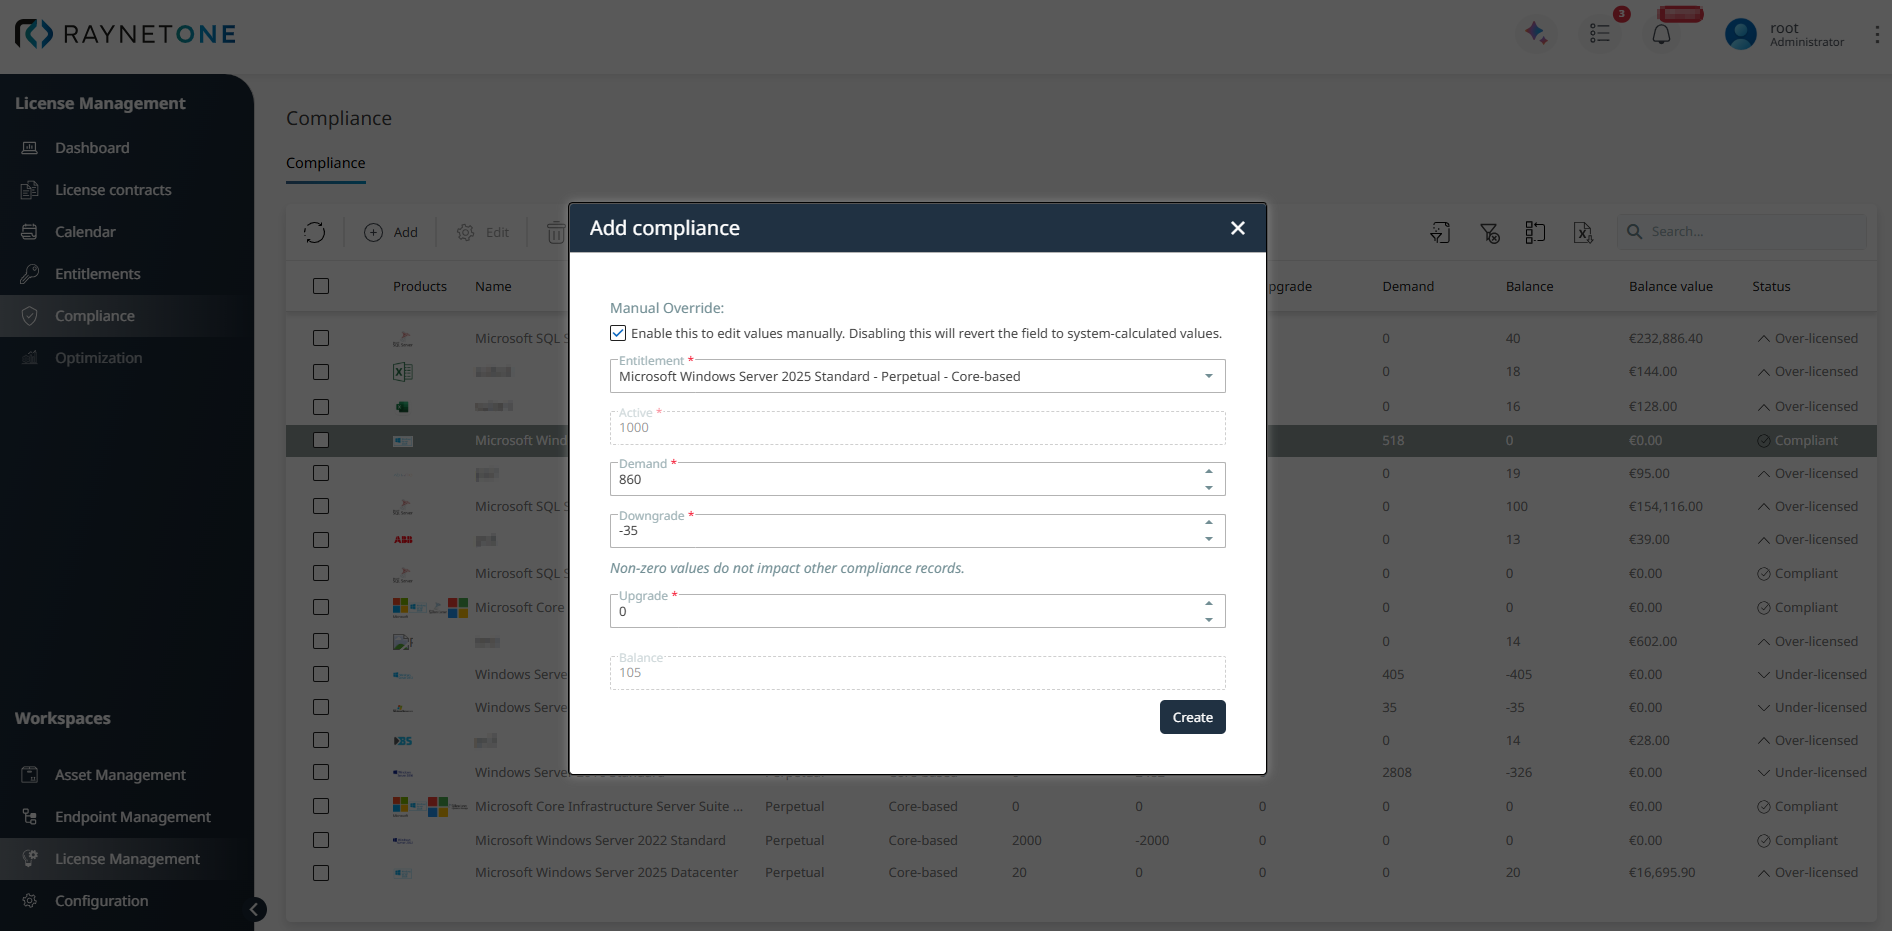Sort by the Balance column header

1529,286
